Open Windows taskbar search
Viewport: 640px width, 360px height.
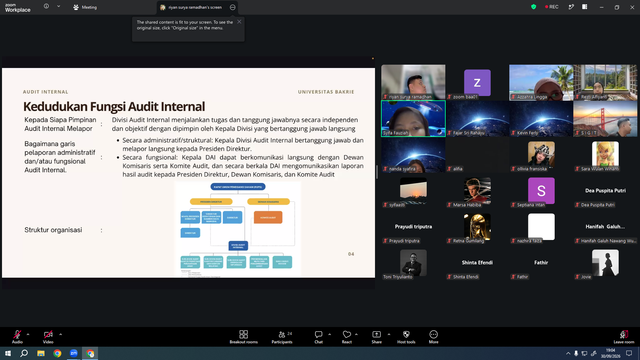point(24,353)
